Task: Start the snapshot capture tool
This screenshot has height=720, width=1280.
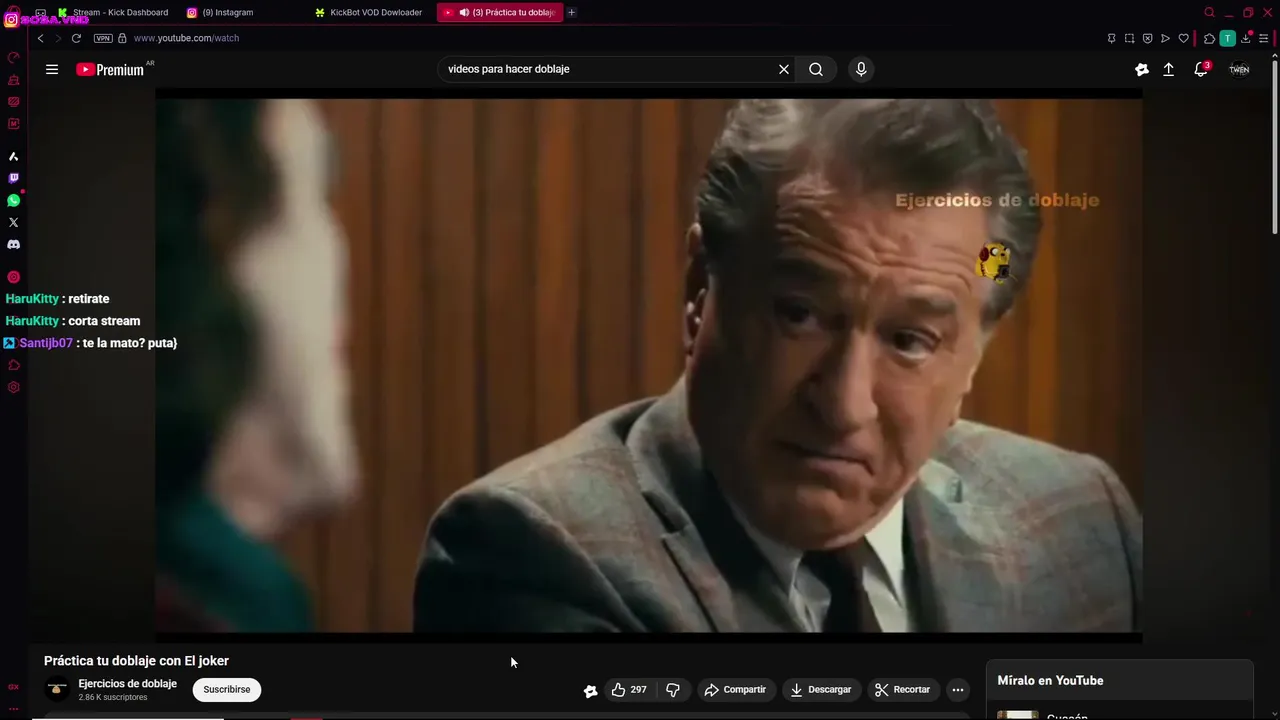Action: pos(1129,38)
